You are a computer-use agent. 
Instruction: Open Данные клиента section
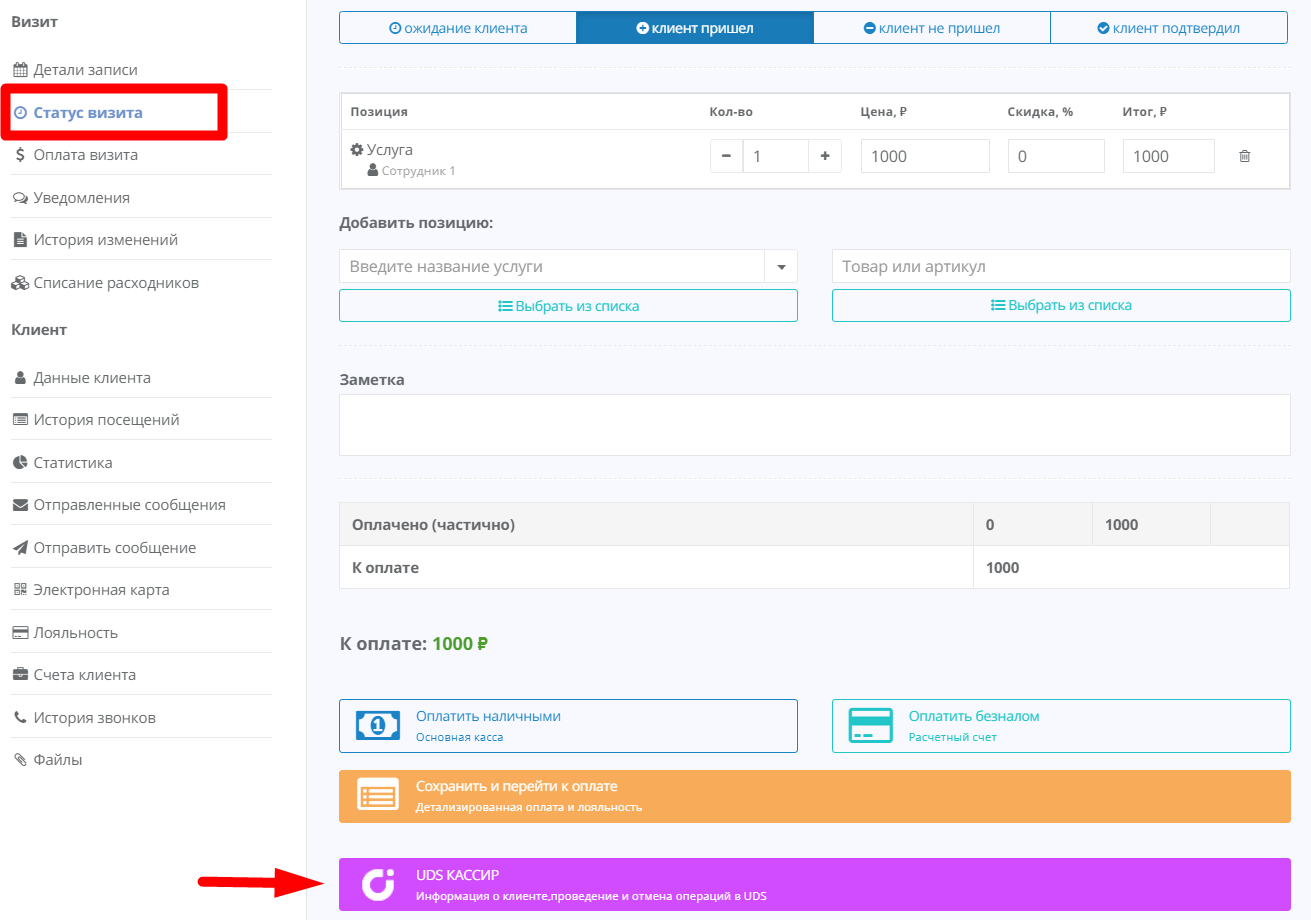pyautogui.click(x=92, y=378)
